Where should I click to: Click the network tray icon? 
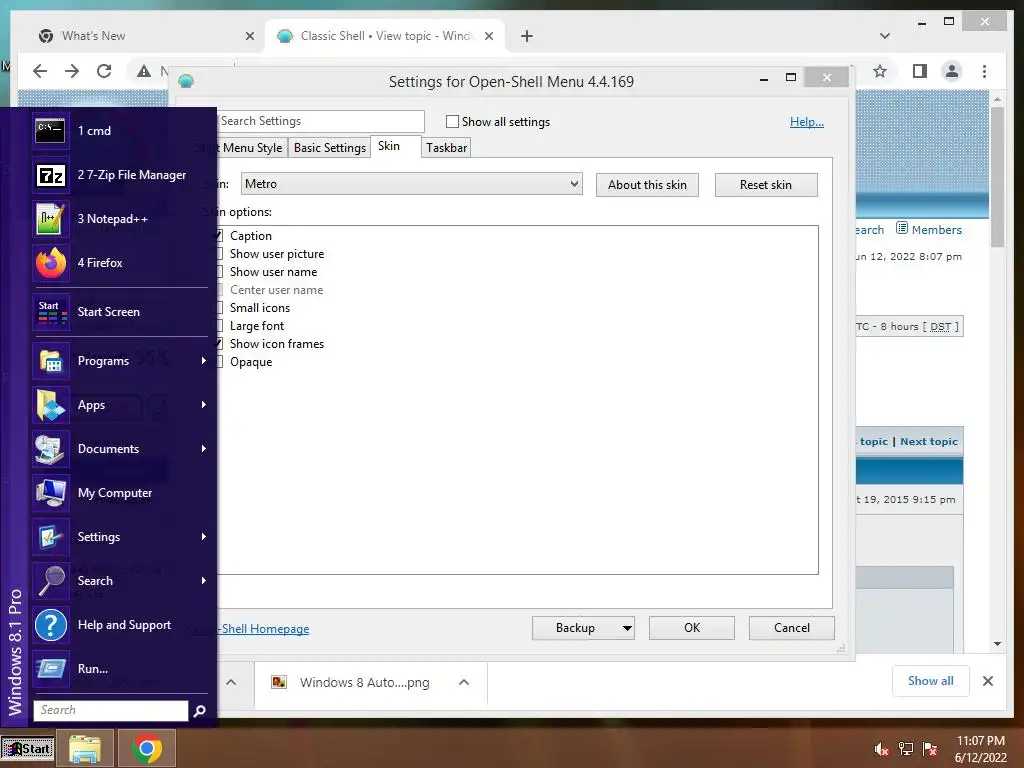[905, 749]
